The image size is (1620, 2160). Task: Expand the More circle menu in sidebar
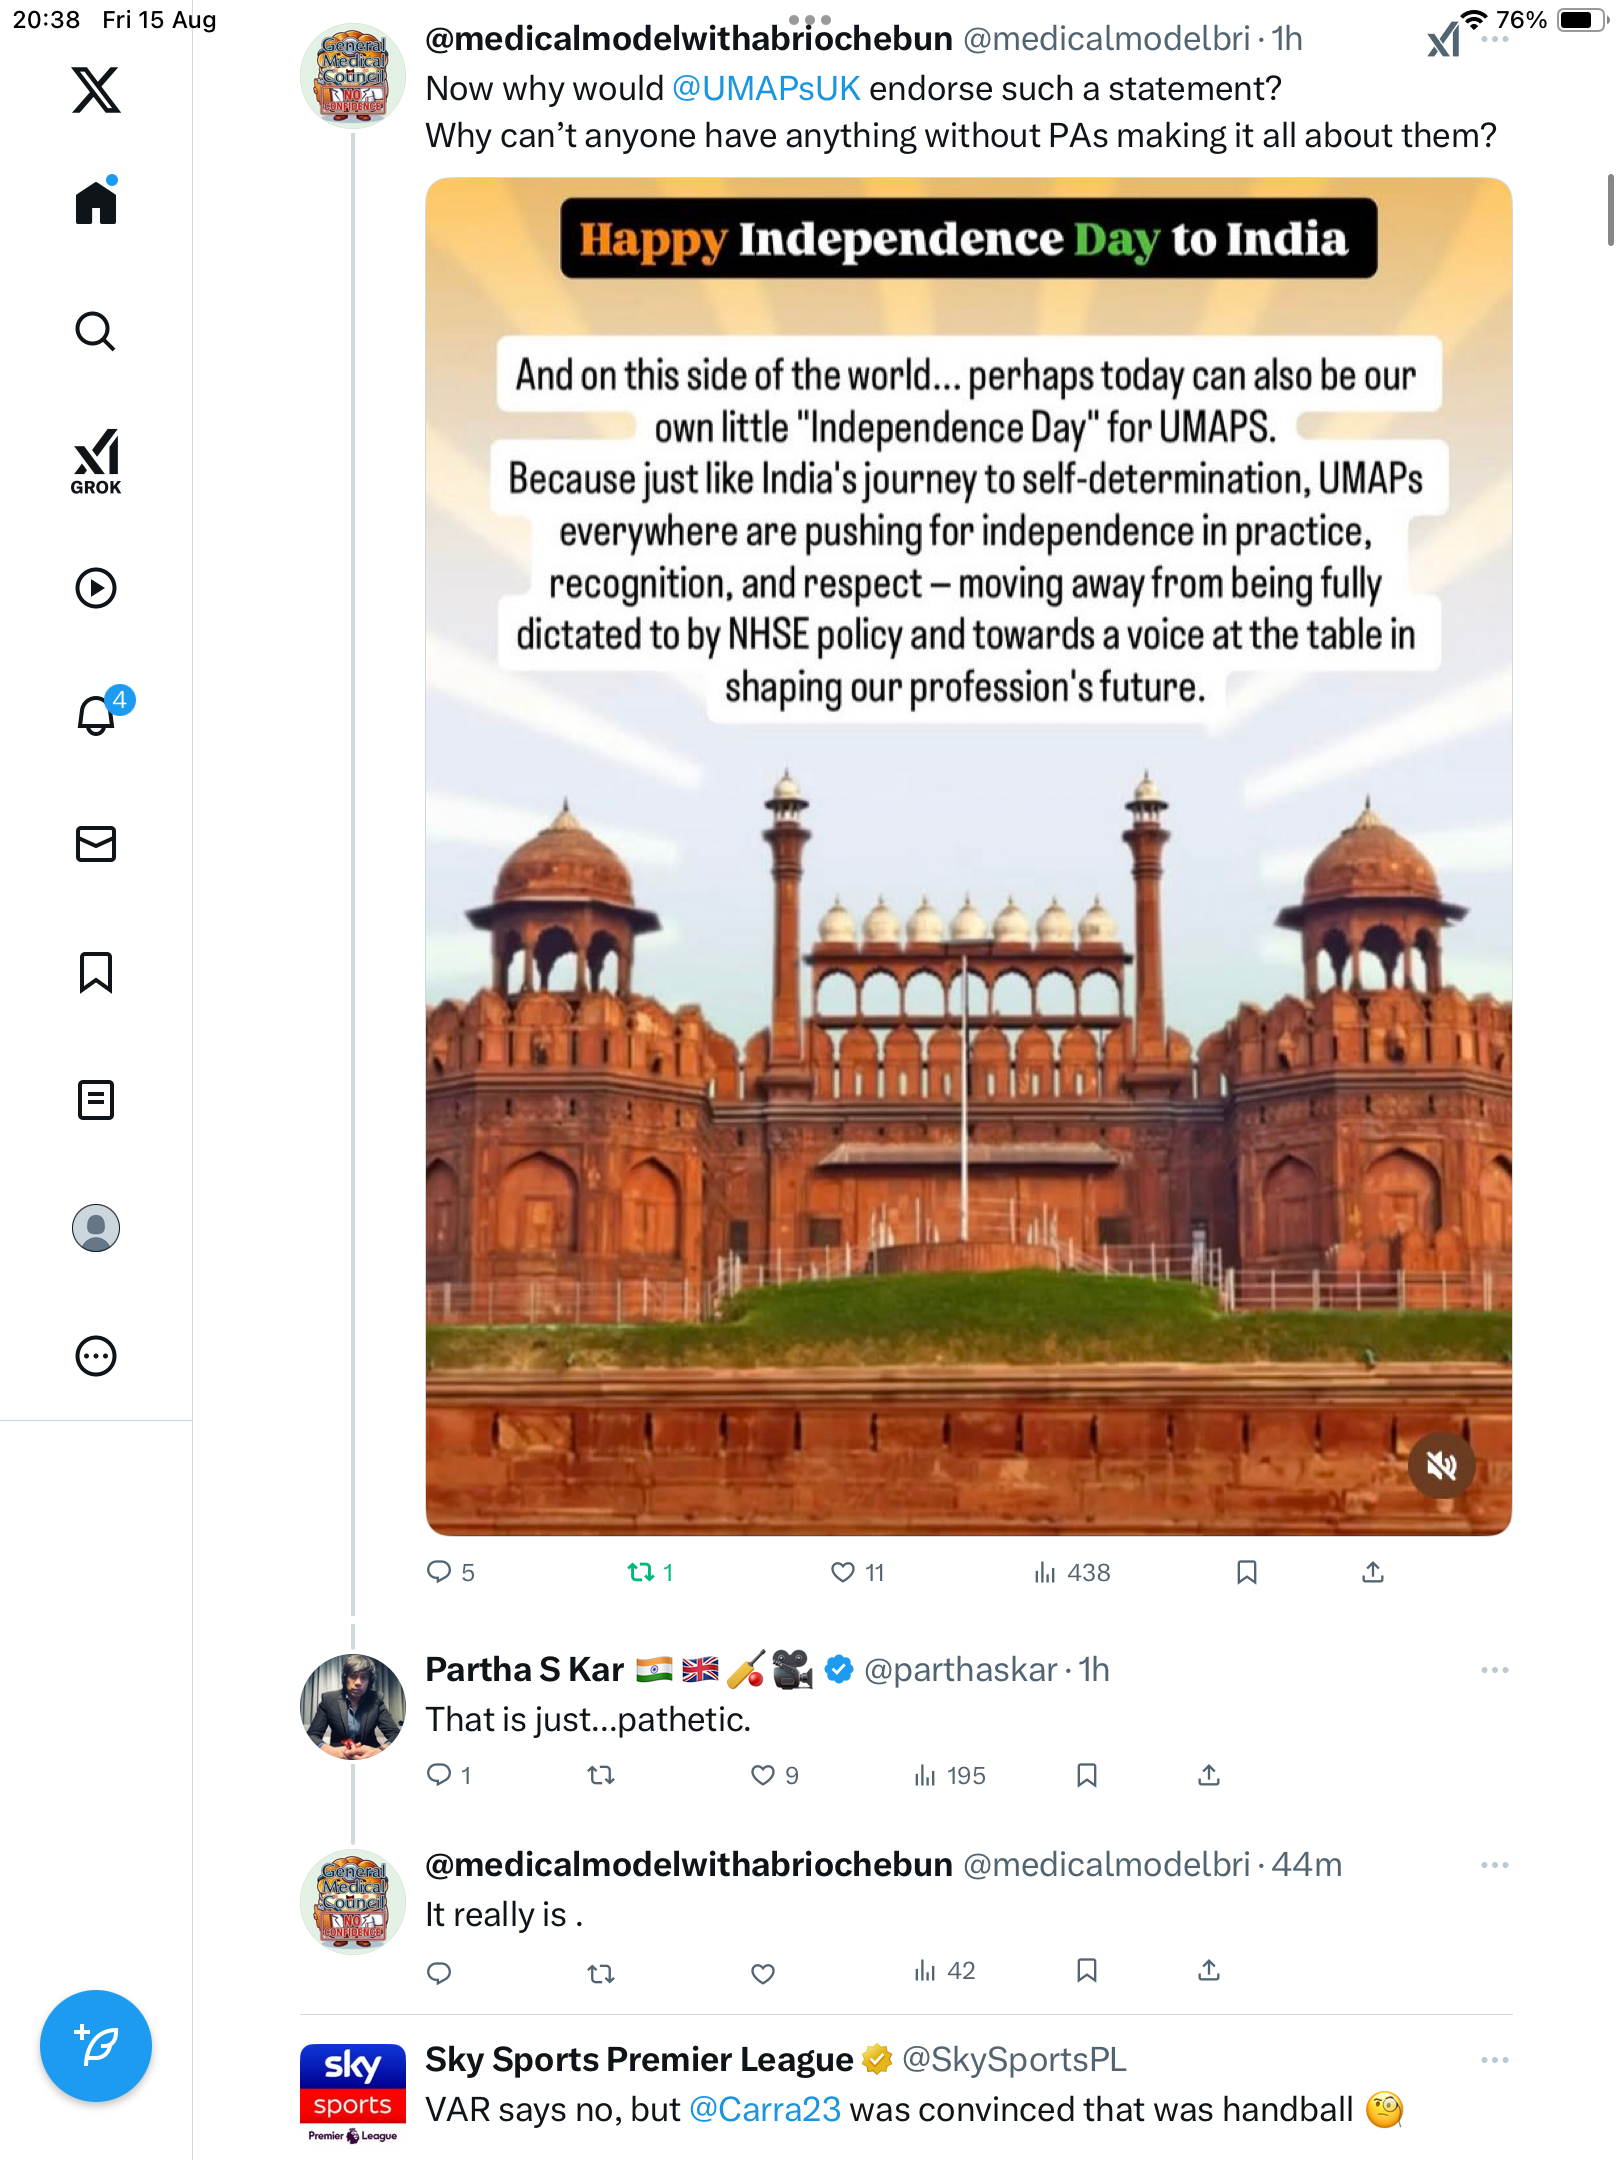point(96,1356)
